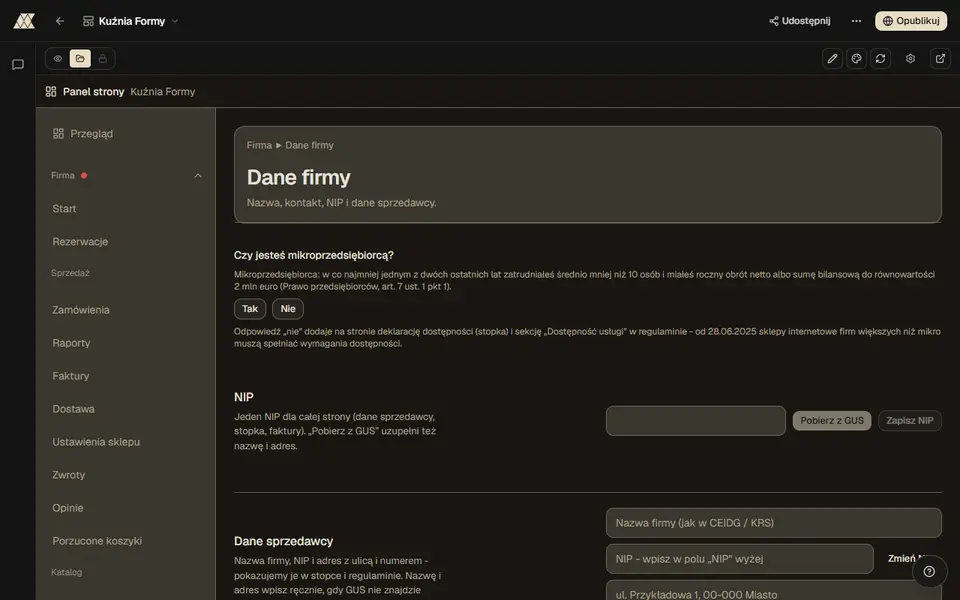The image size is (960, 600).
Task: Click the NIP field in Dane sprzedawcy
Action: [x=740, y=558]
